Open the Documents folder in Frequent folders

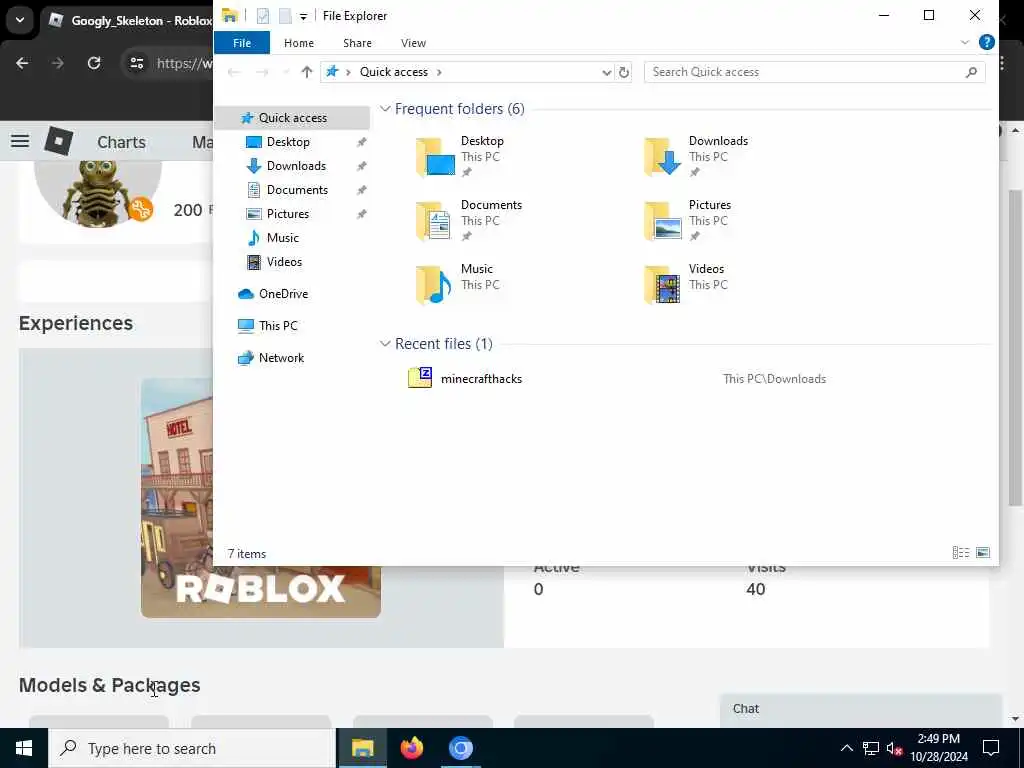tap(469, 220)
